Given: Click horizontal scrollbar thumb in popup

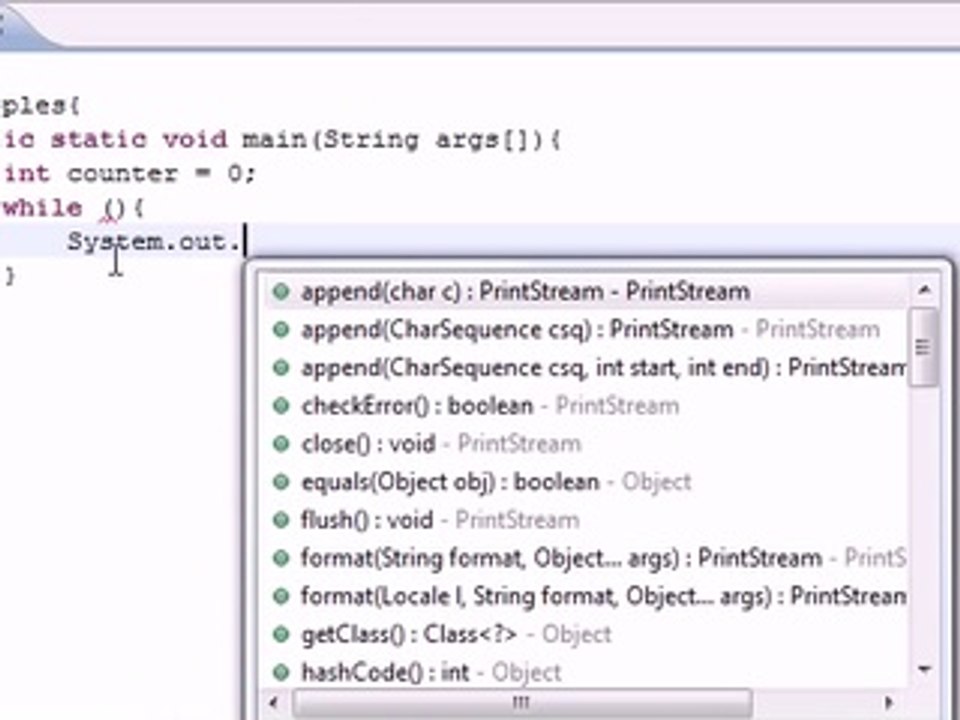Looking at the screenshot, I should [x=522, y=702].
